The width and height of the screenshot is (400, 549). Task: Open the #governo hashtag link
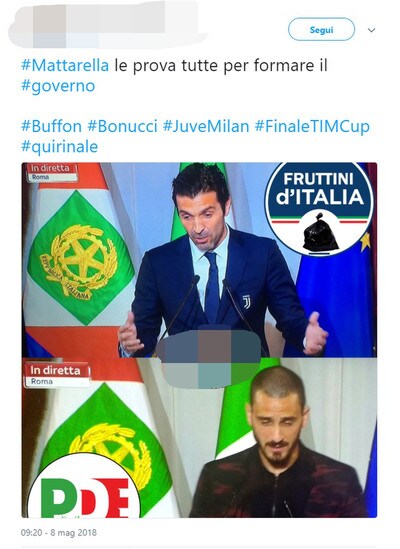tap(58, 86)
